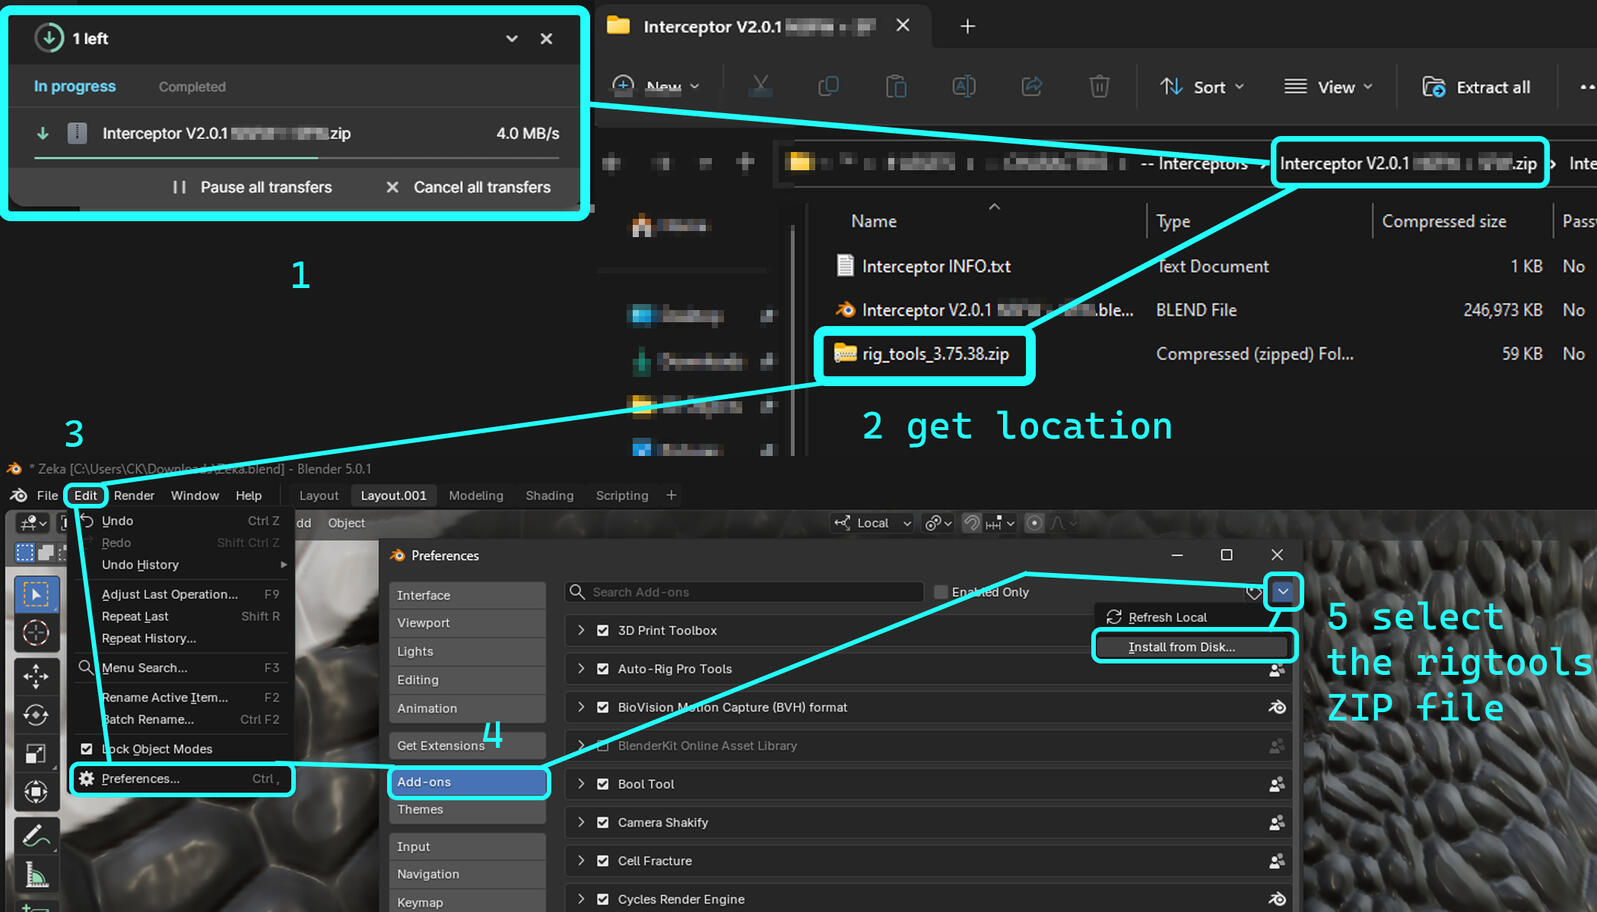This screenshot has height=912, width=1597.
Task: Click the Search Add-ons input field
Action: (x=745, y=592)
